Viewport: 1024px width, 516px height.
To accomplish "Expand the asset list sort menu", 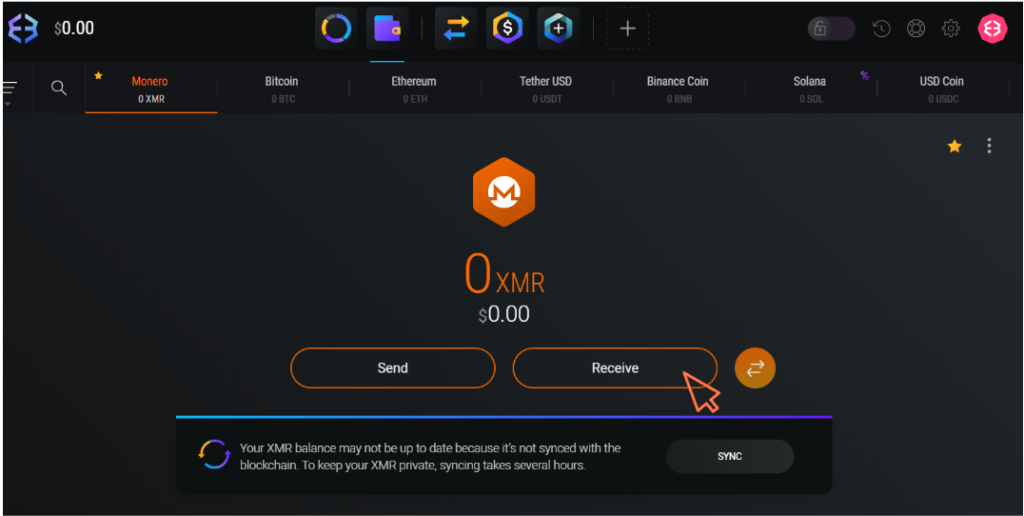I will [x=10, y=90].
